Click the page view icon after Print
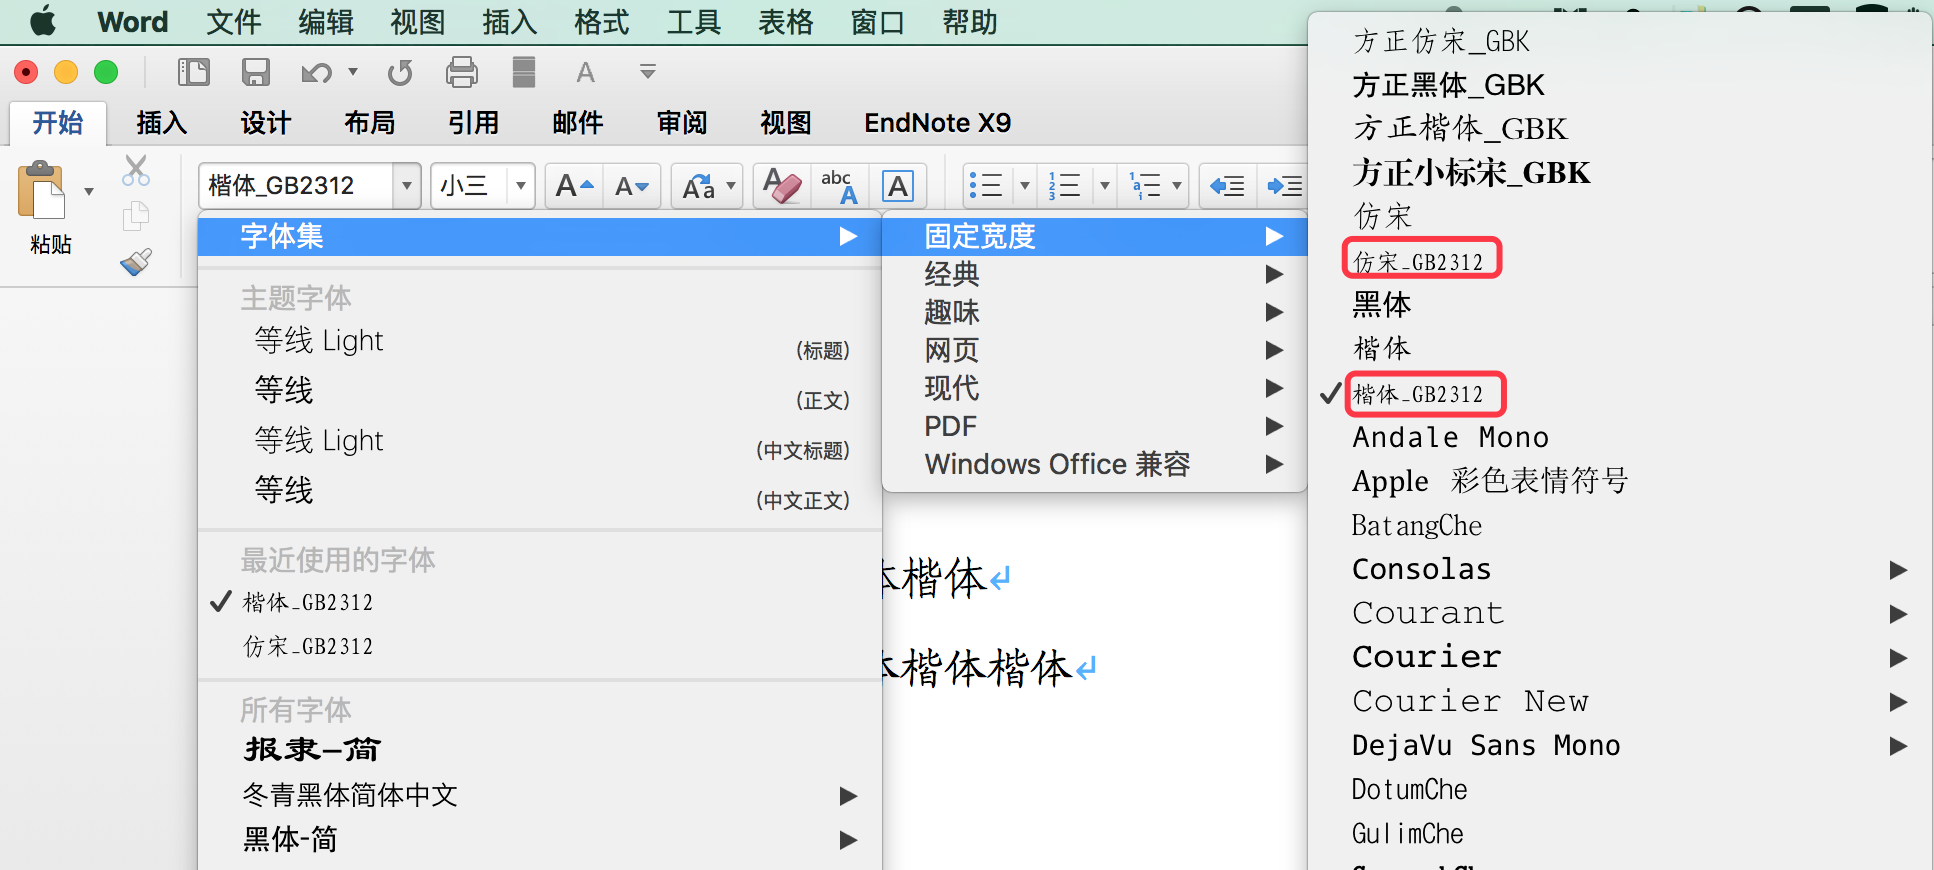Viewport: 1934px width, 870px height. pyautogui.click(x=524, y=72)
